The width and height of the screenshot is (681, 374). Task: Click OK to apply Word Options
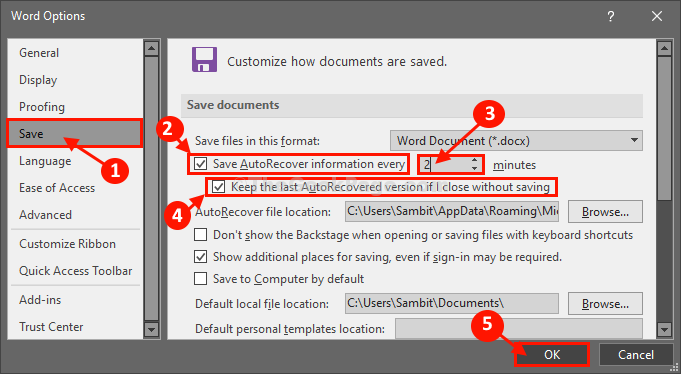pos(552,354)
